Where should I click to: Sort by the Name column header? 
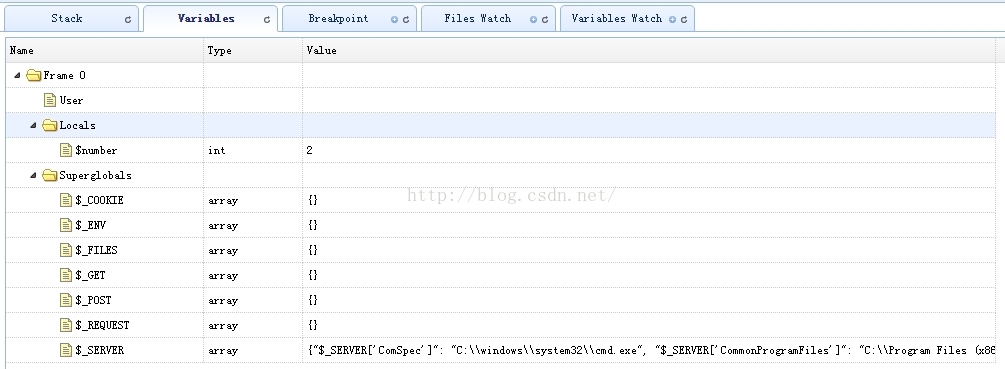105,50
